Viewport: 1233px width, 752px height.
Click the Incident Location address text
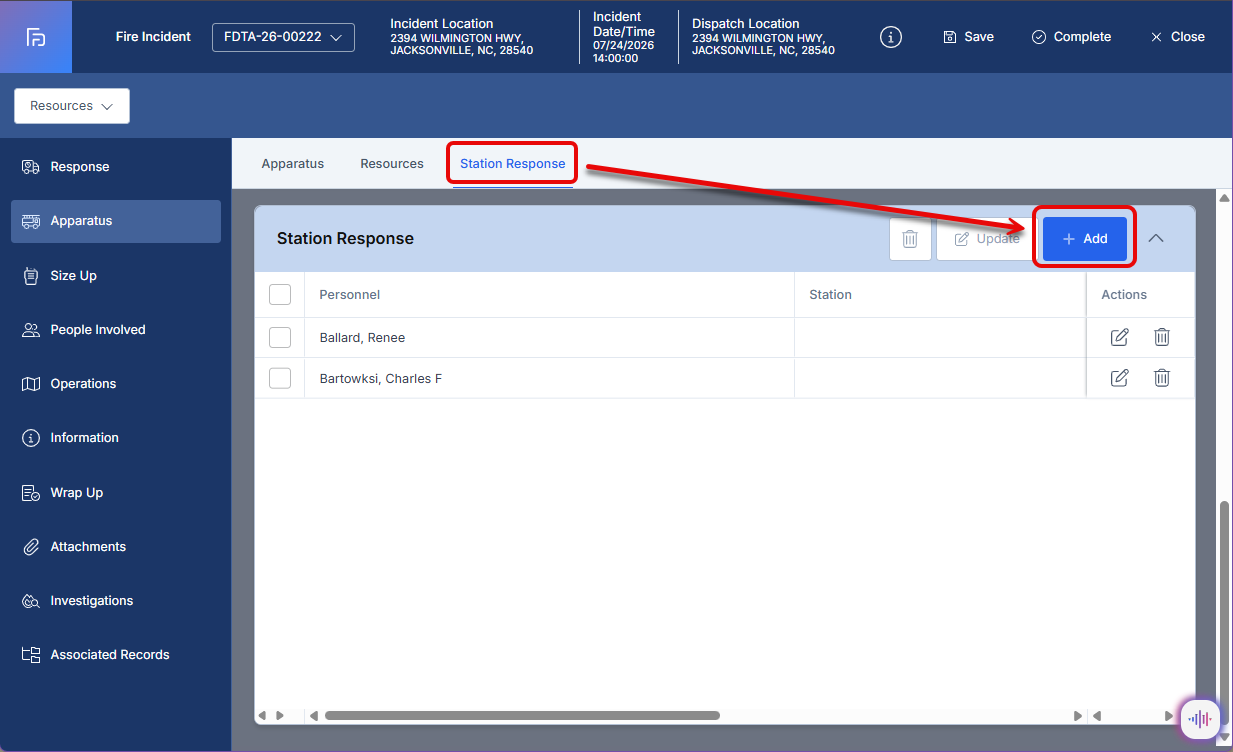pos(461,44)
